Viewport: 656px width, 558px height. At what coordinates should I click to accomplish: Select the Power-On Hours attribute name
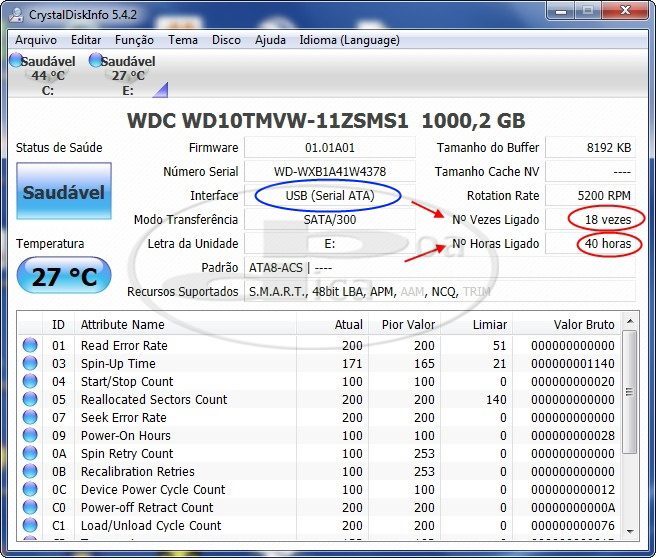point(126,435)
